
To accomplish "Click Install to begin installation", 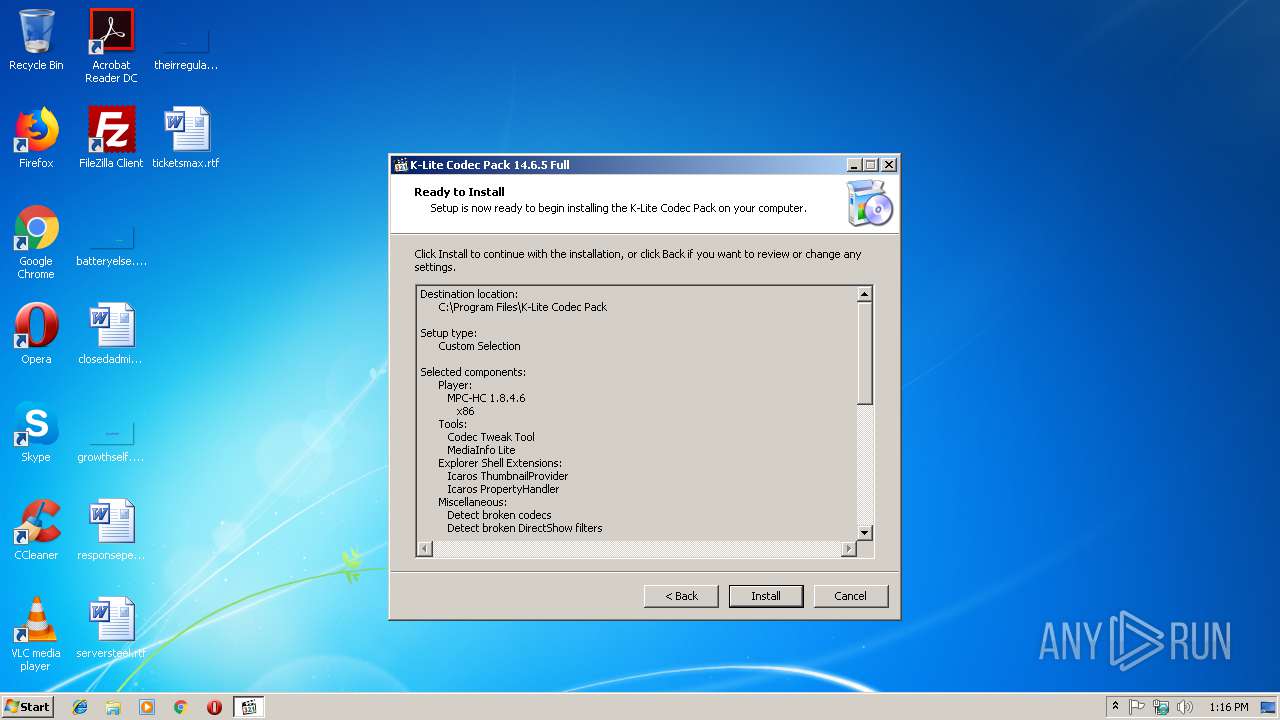I will 766,596.
